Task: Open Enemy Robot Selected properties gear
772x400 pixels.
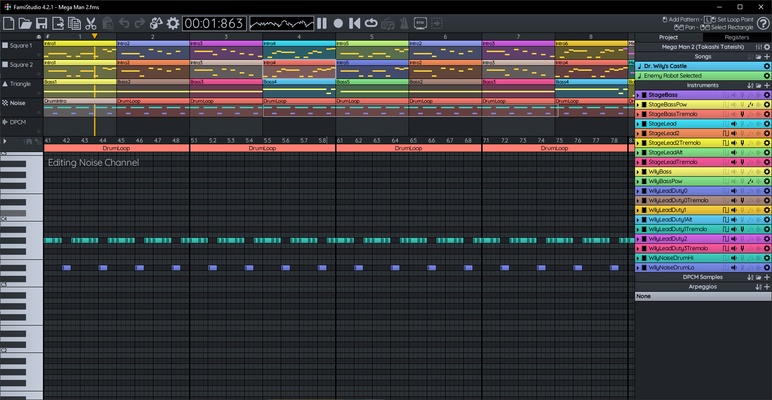Action: pyautogui.click(x=767, y=76)
